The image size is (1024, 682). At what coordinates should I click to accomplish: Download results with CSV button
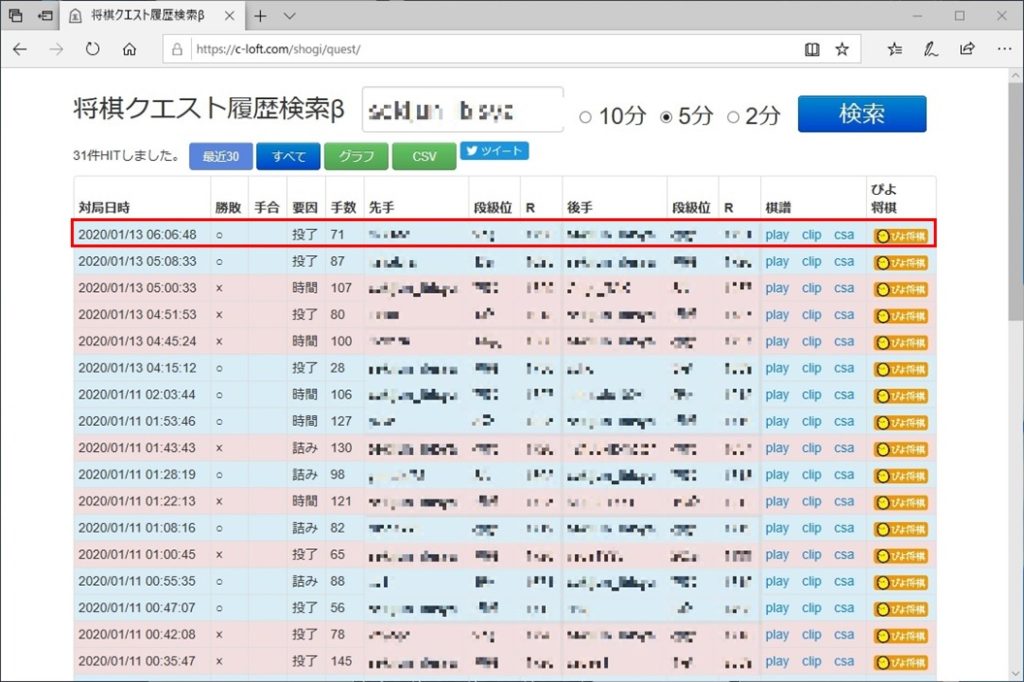coord(424,156)
